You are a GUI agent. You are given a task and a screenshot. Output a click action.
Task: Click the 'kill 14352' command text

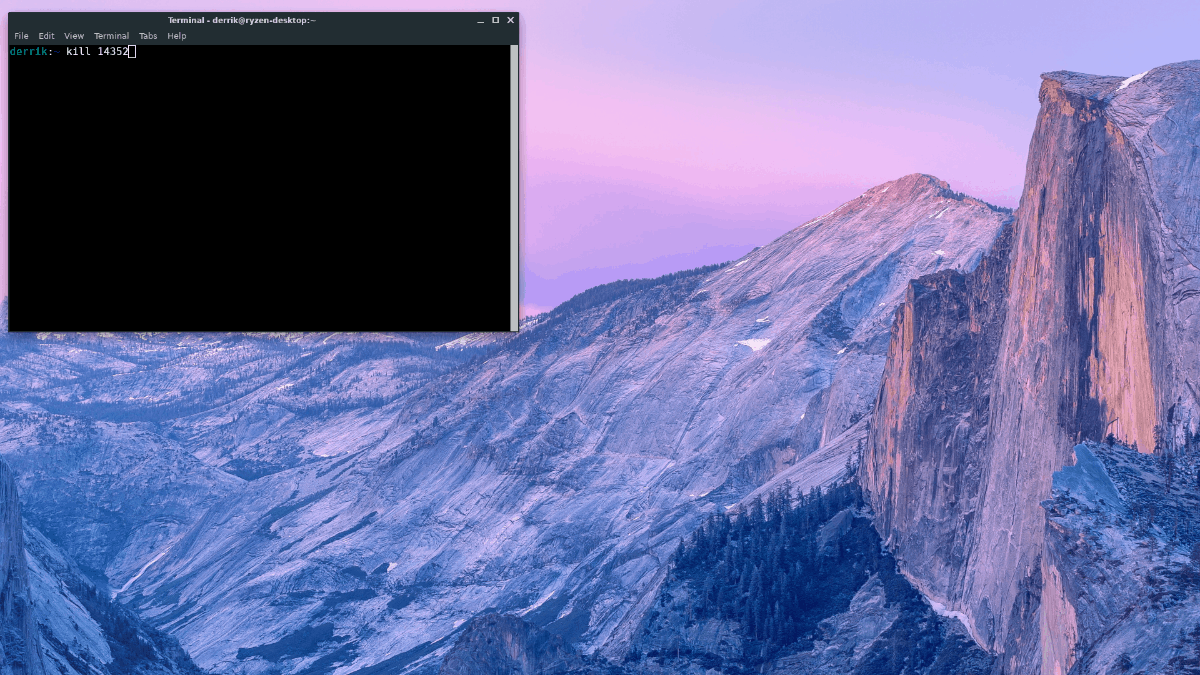click(x=98, y=51)
